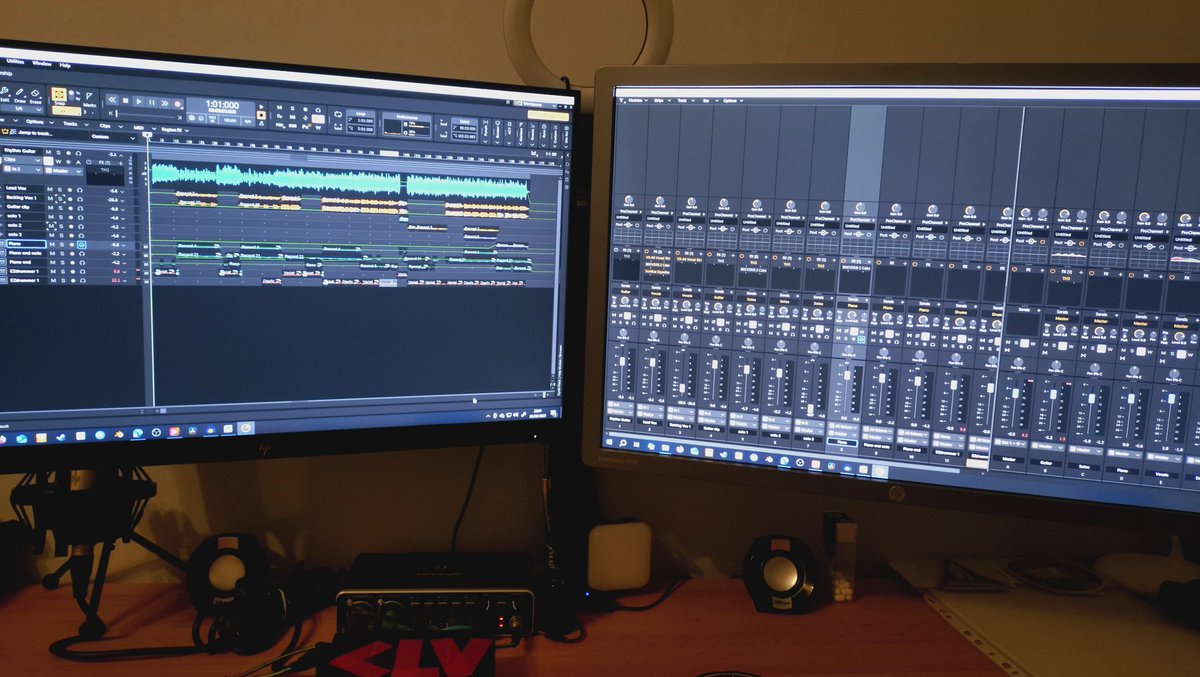Select the Draw tool

(20, 93)
